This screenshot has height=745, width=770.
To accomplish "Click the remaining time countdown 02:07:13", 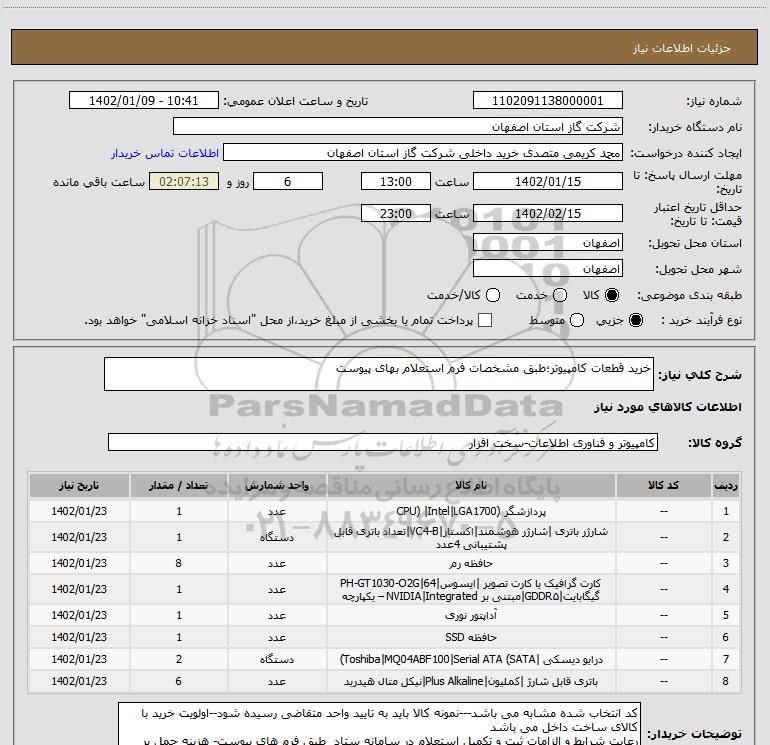I will [x=184, y=181].
